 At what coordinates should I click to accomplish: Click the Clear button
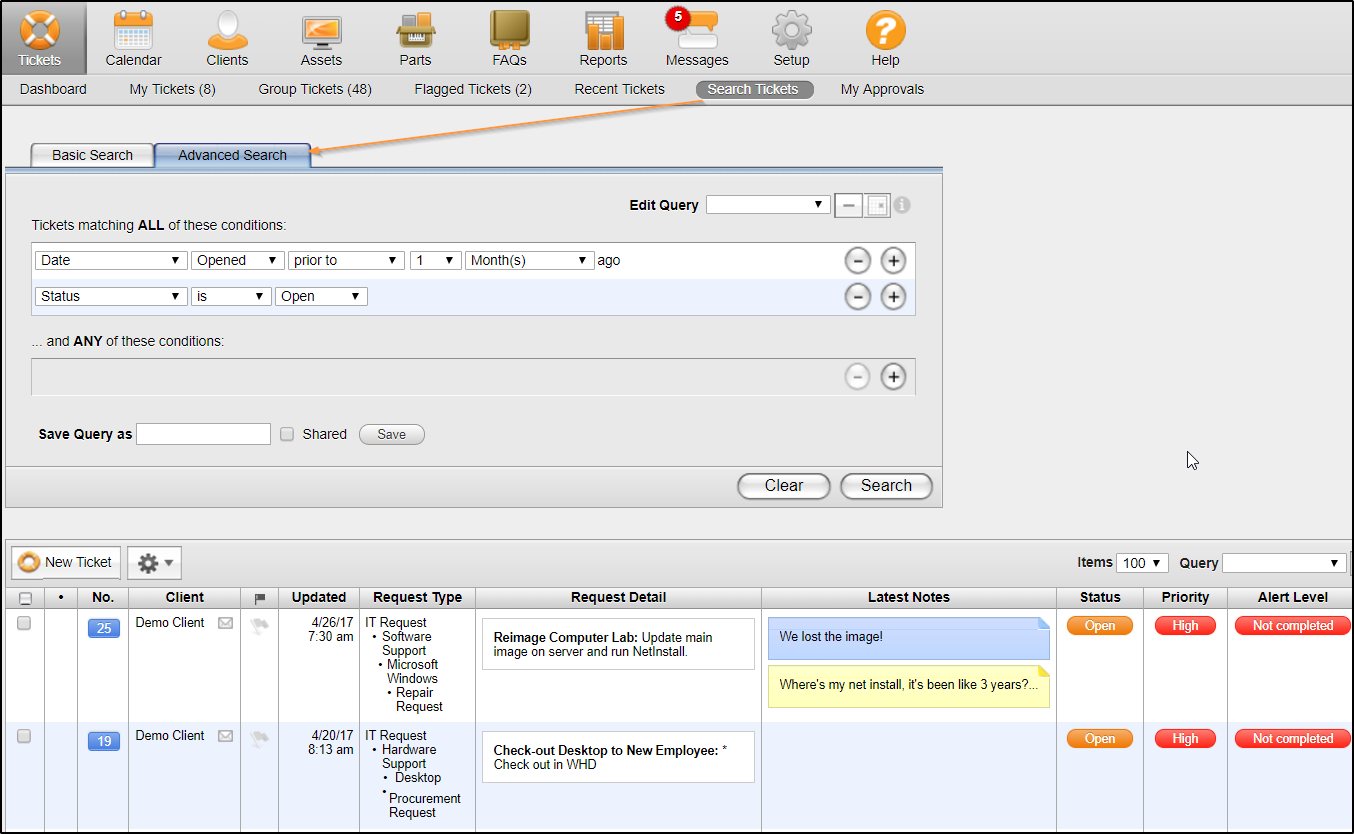click(784, 486)
